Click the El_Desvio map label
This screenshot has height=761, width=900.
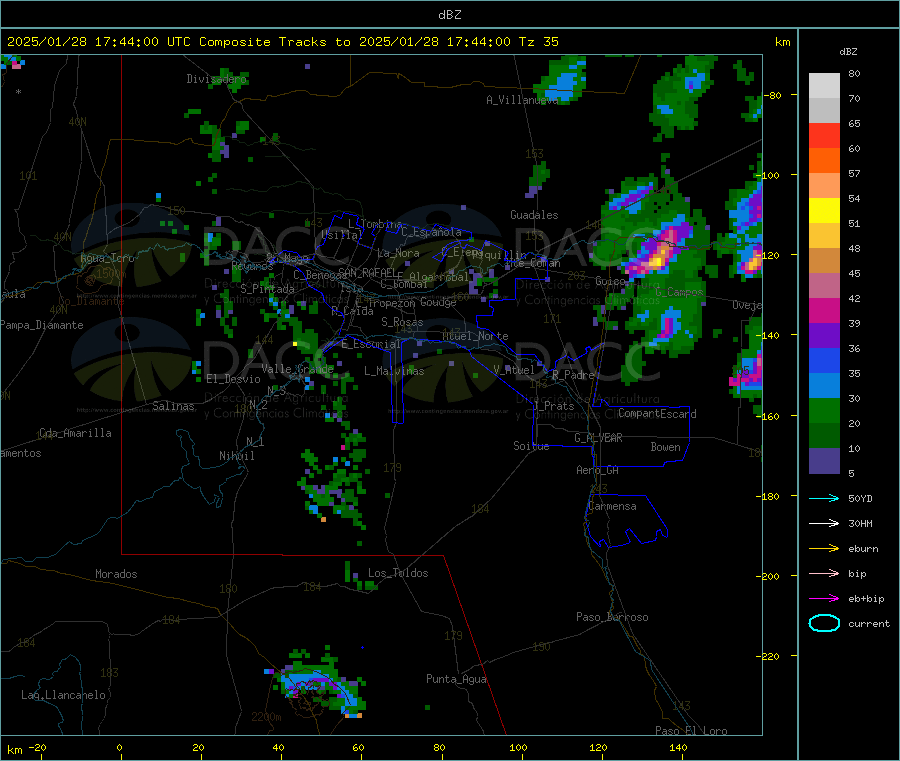233,379
